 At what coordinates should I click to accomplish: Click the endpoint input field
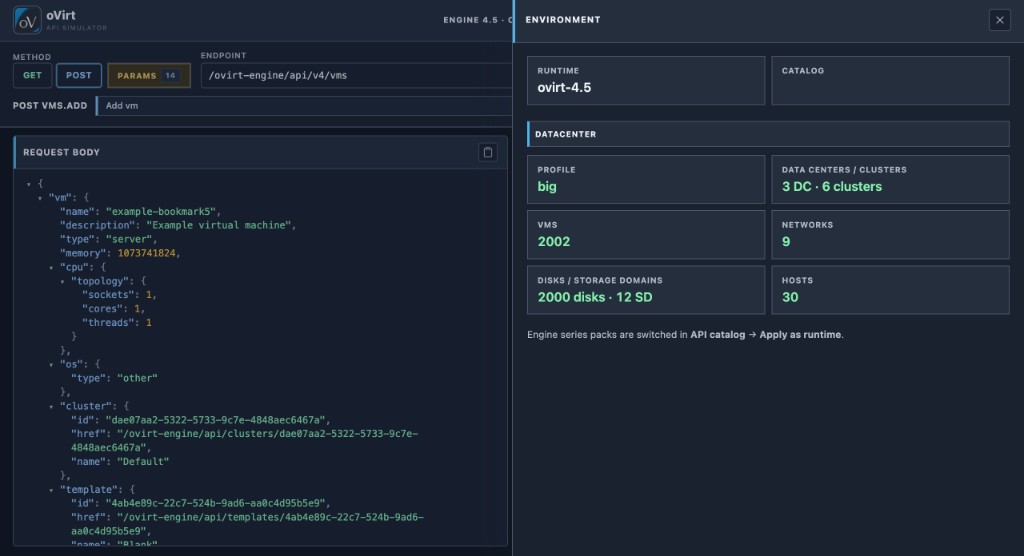pos(357,75)
